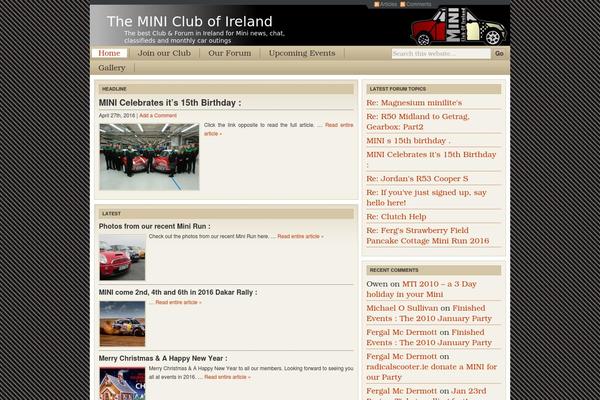Focus the Search this website field

[x=441, y=54]
